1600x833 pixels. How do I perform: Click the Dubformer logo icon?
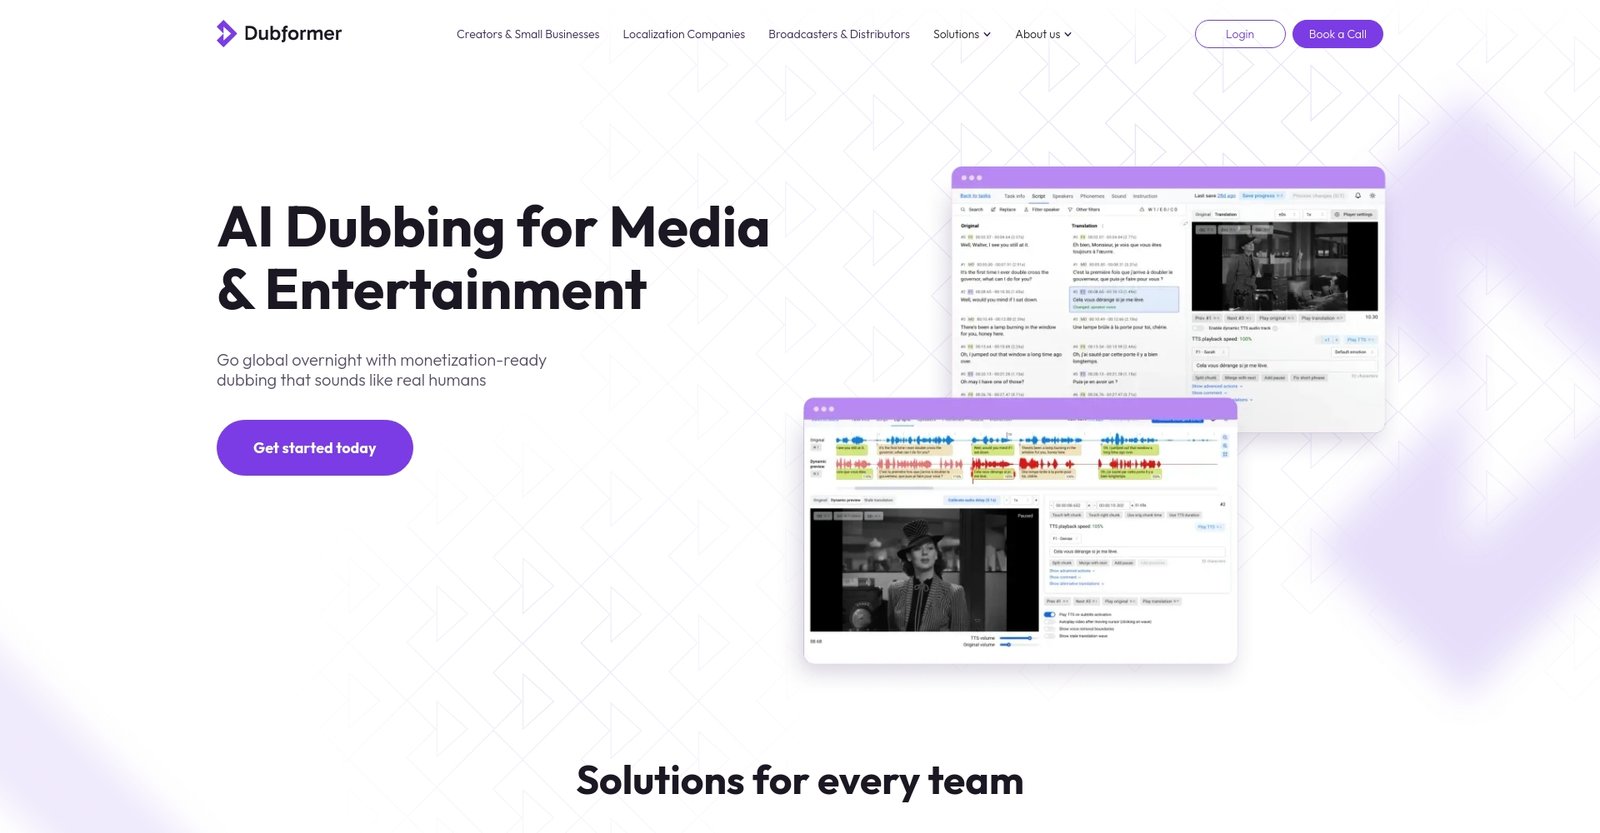pos(226,34)
